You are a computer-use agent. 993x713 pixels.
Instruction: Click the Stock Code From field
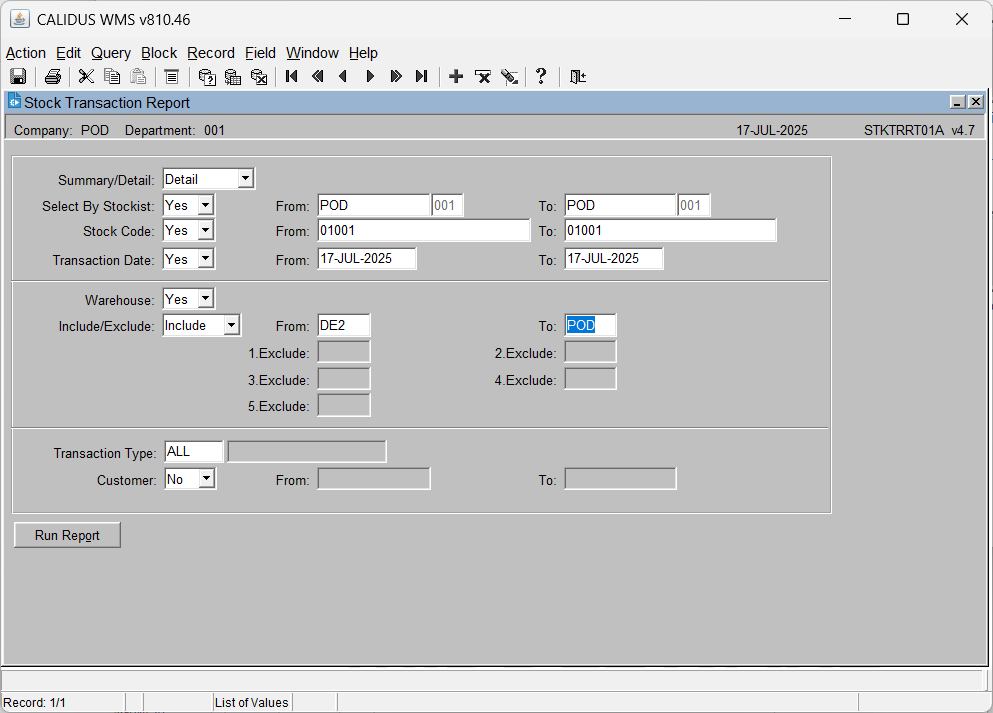424,230
